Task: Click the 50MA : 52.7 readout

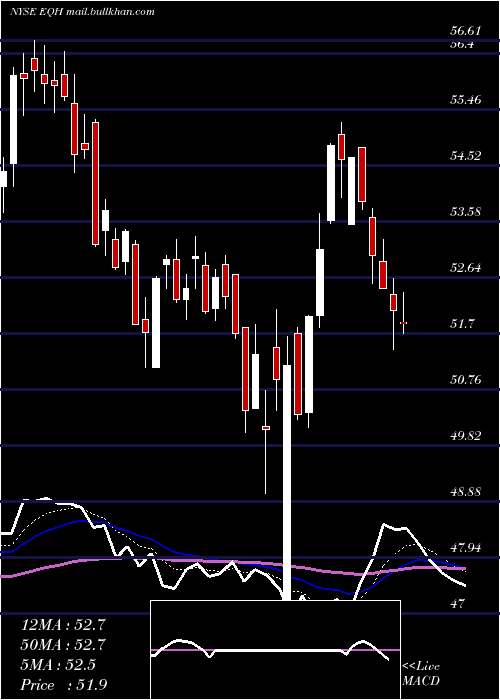Action: tap(63, 645)
